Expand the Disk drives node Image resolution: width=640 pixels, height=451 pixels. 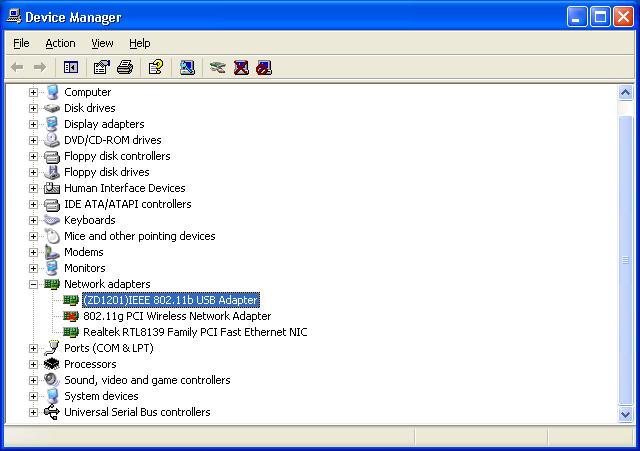[x=33, y=108]
